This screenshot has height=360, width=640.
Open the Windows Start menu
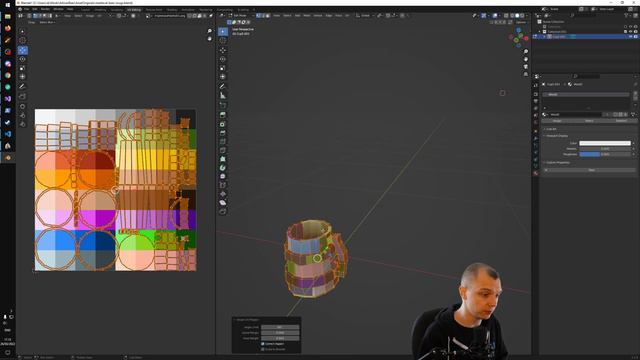click(8, 5)
